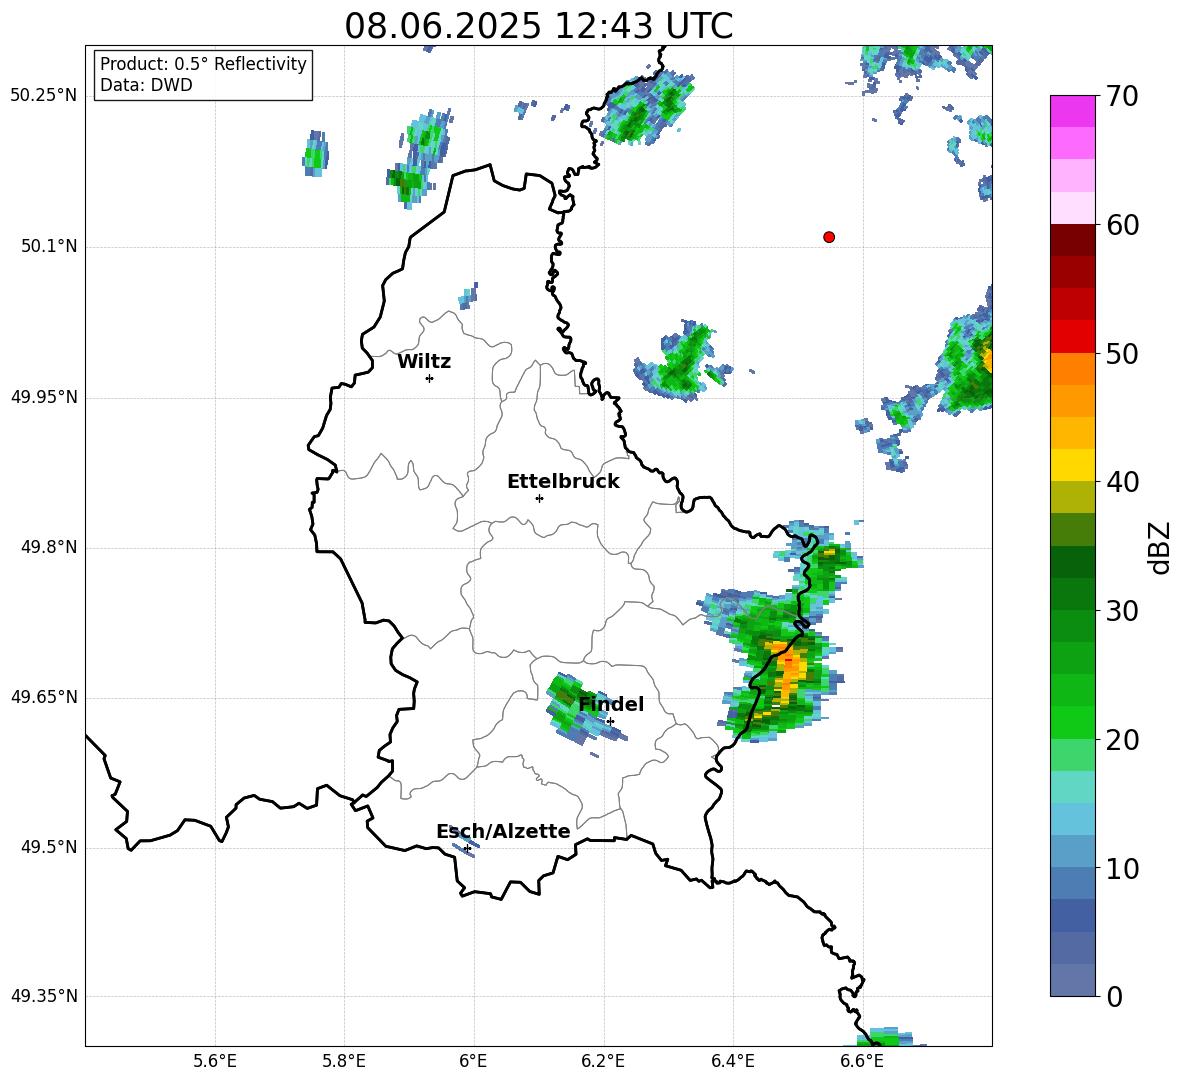
Task: Click the magenta top colorbar segment
Action: [x=1072, y=111]
